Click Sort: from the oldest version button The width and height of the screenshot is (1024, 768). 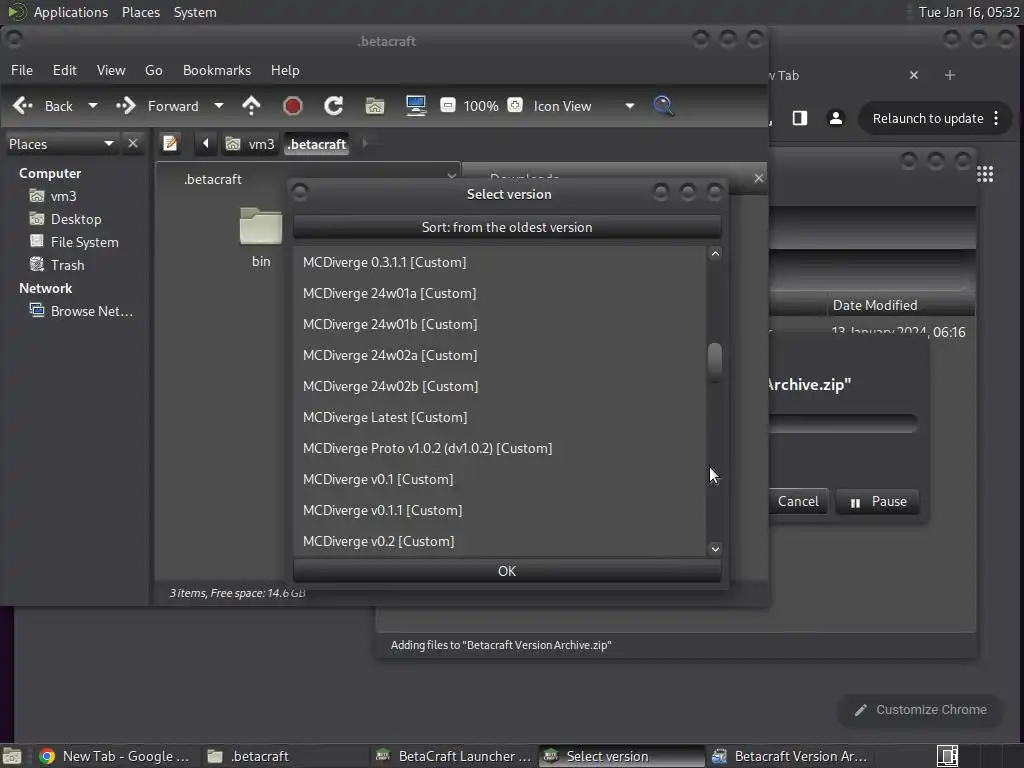pyautogui.click(x=507, y=227)
